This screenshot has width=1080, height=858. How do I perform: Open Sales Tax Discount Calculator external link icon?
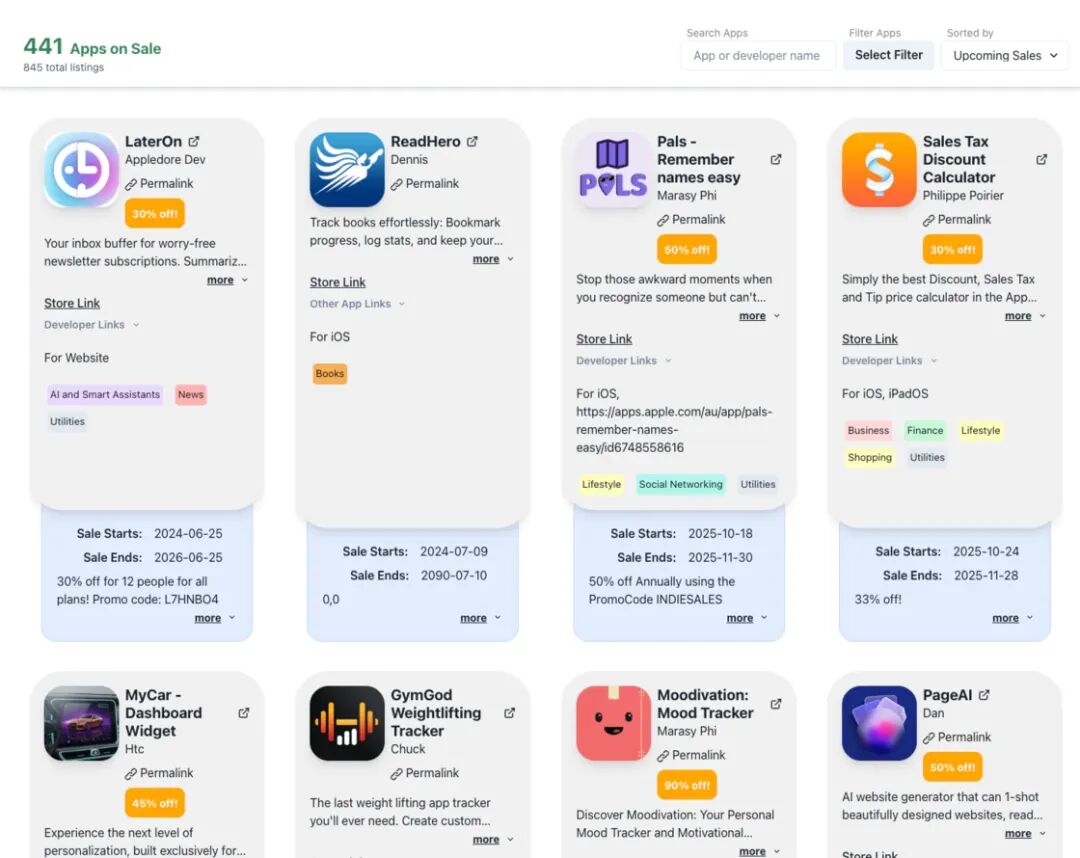(x=1041, y=159)
